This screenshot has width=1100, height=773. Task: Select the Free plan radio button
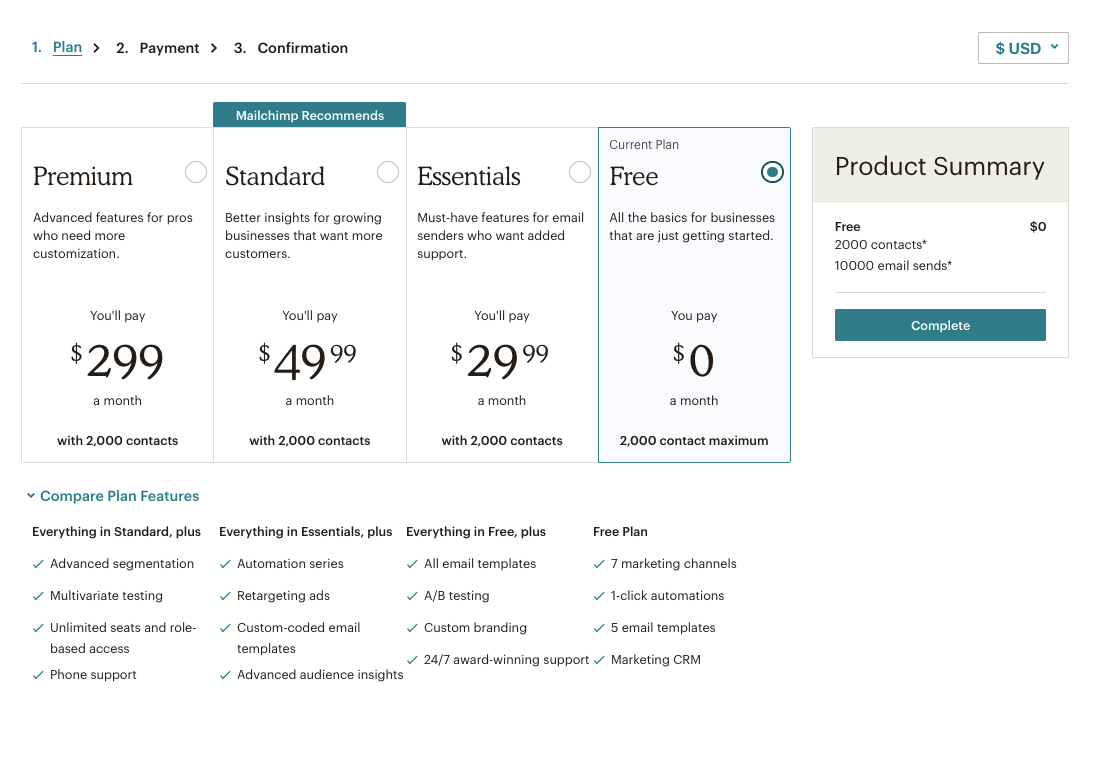point(772,172)
